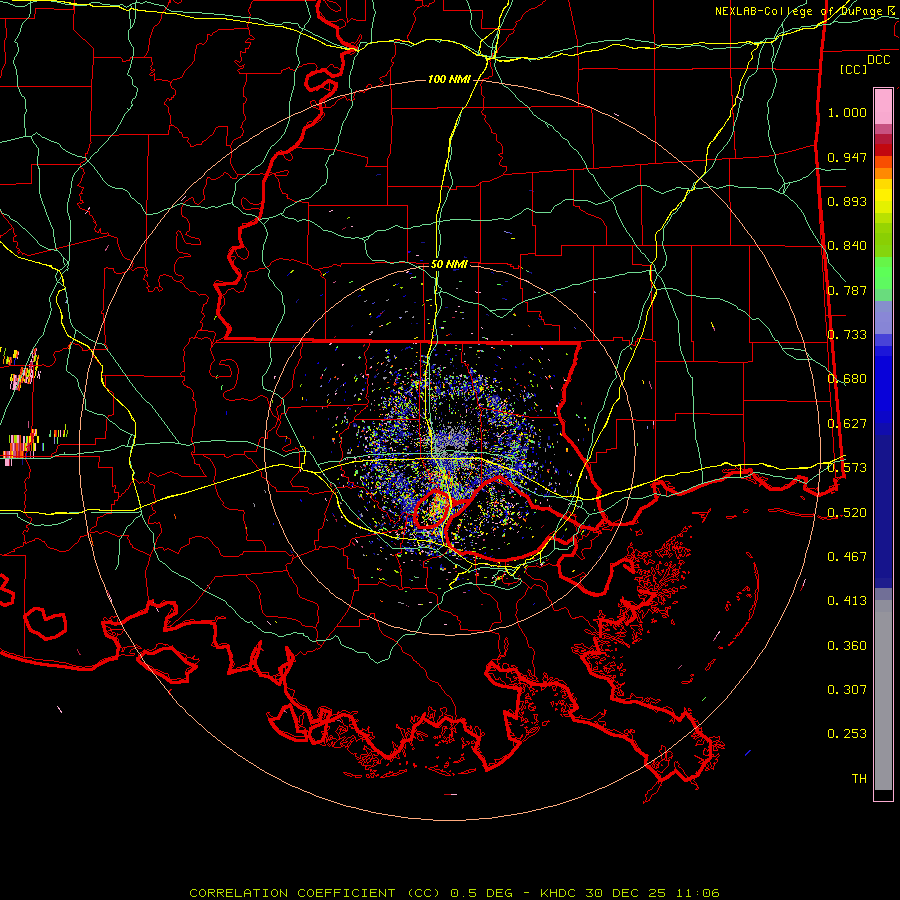Image resolution: width=900 pixels, height=900 pixels.
Task: Click the 100 NMI range ring label
Action: (449, 79)
